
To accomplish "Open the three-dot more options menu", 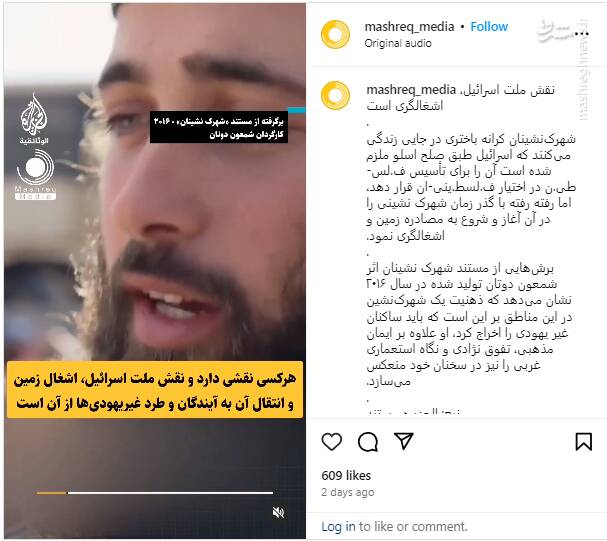I will 582,34.
